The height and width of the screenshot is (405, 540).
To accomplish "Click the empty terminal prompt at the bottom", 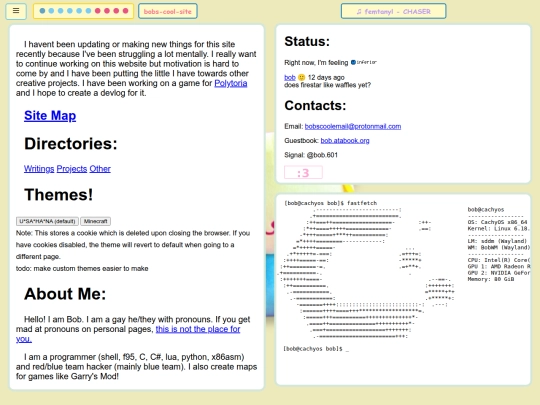I will [x=316, y=349].
